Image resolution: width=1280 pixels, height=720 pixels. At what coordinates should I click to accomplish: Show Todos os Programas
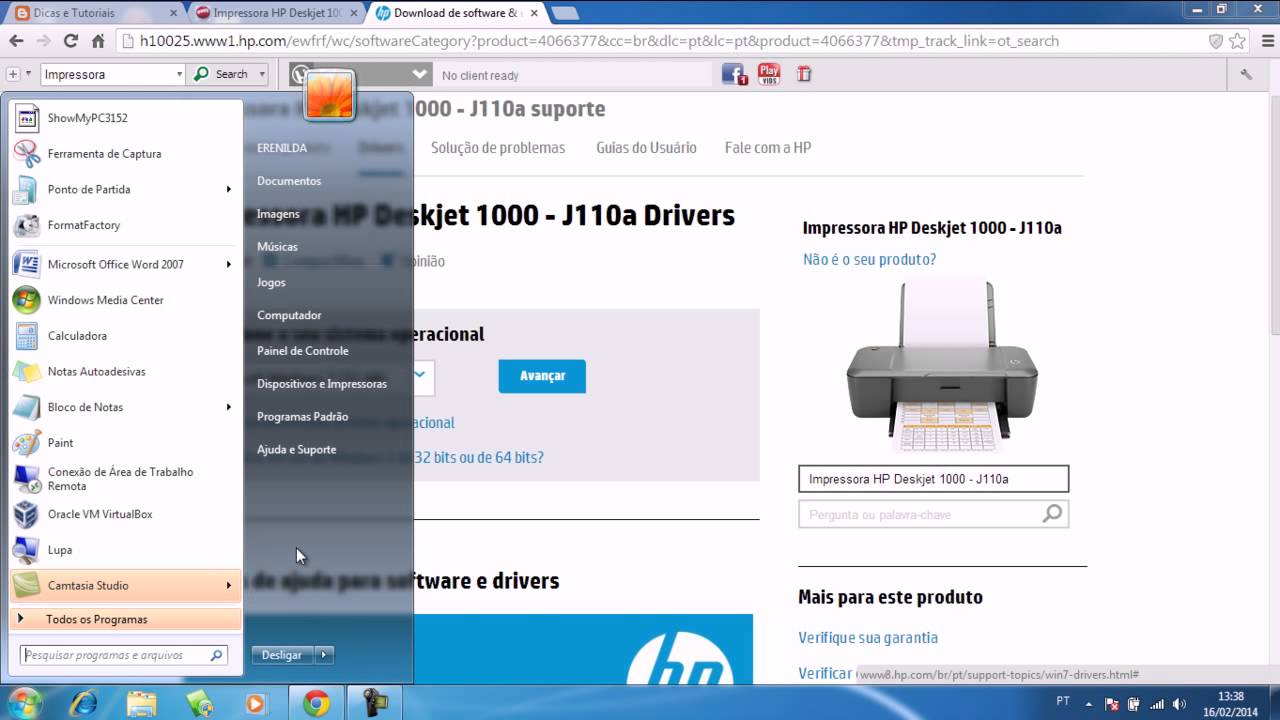coord(125,619)
